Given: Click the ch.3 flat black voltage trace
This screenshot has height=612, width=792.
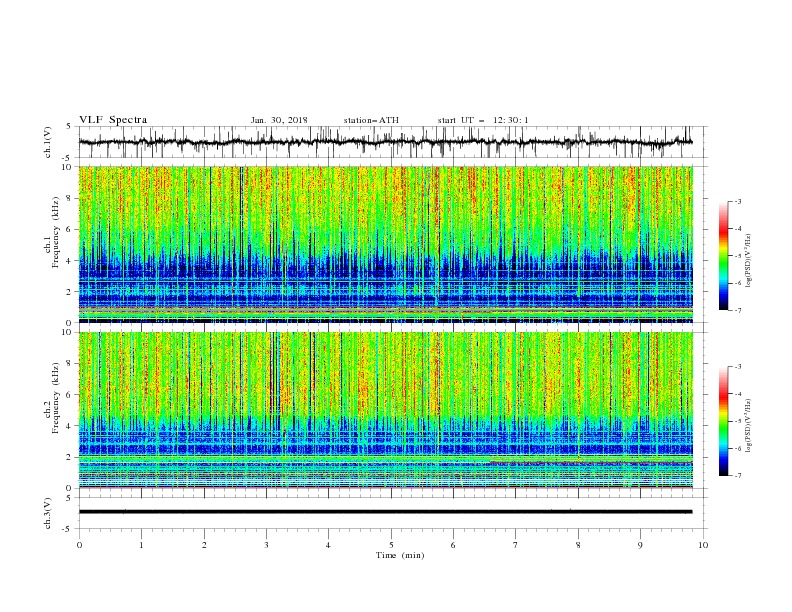Looking at the screenshot, I should pyautogui.click(x=385, y=512).
